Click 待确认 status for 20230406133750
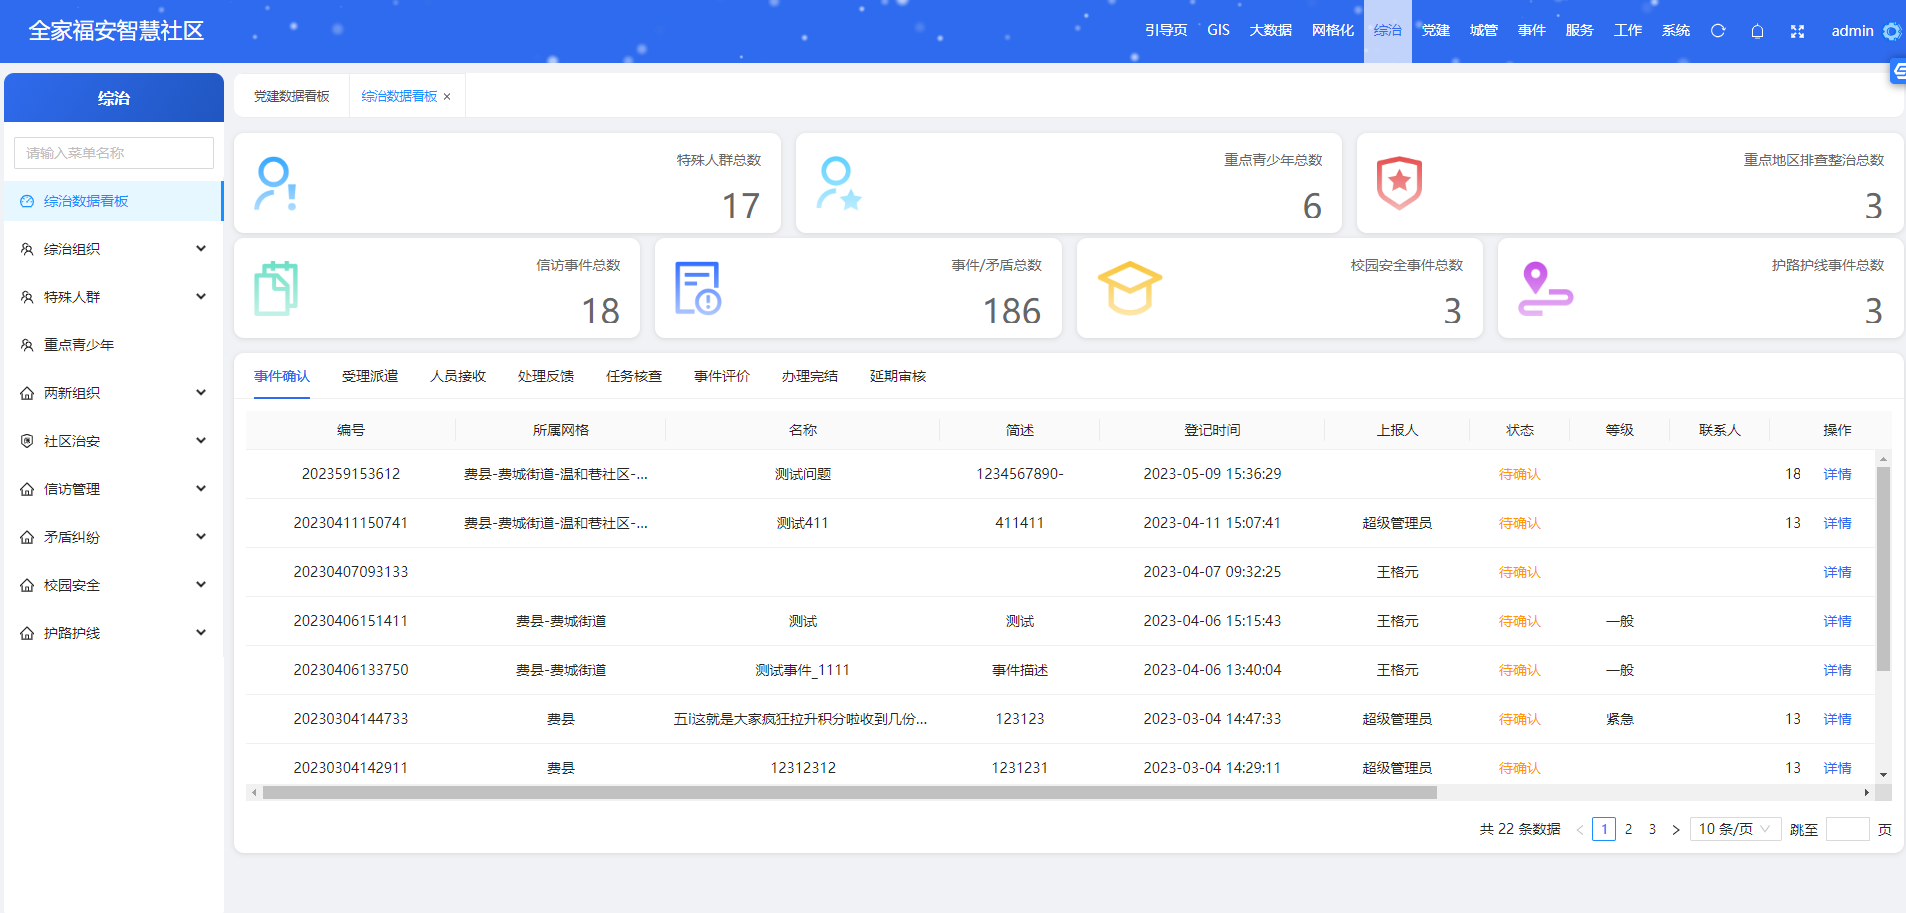 [x=1519, y=670]
